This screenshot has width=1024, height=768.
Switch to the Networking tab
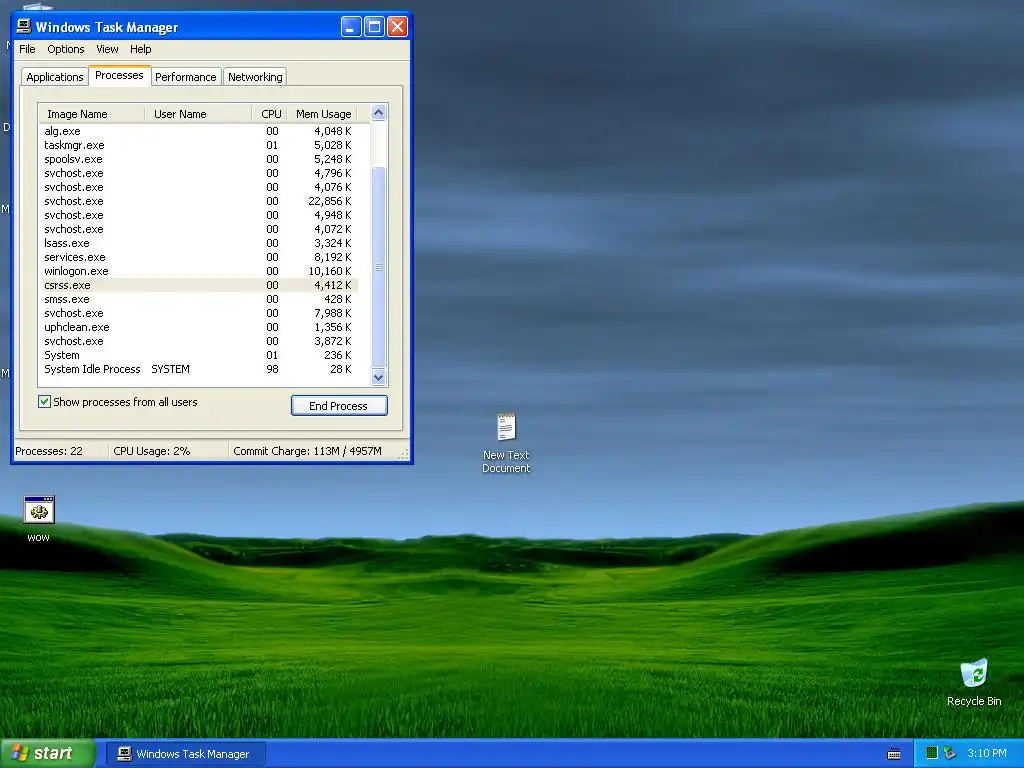[255, 77]
